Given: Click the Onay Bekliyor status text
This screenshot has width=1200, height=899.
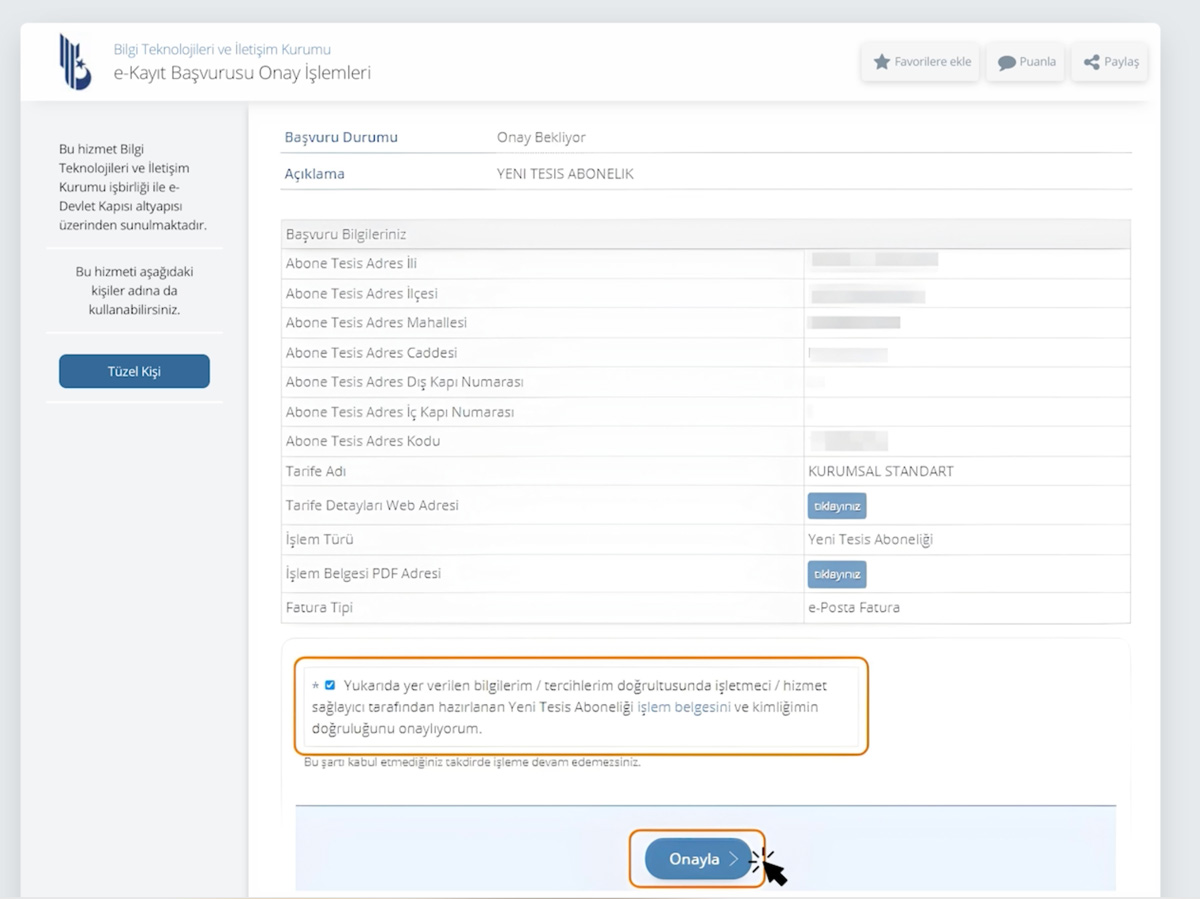Looking at the screenshot, I should (x=541, y=138).
